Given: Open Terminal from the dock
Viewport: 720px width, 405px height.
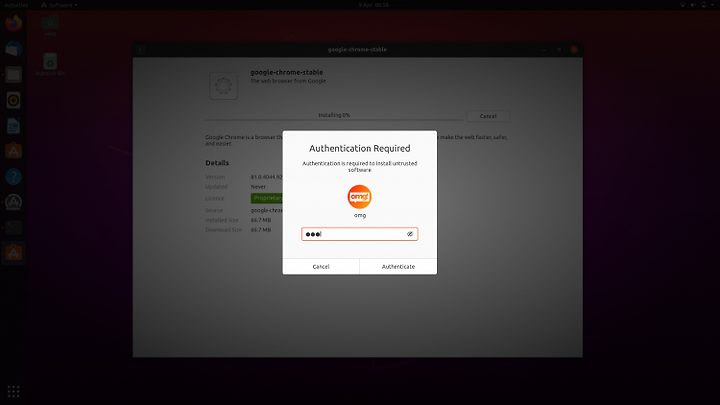Looking at the screenshot, I should (x=13, y=227).
